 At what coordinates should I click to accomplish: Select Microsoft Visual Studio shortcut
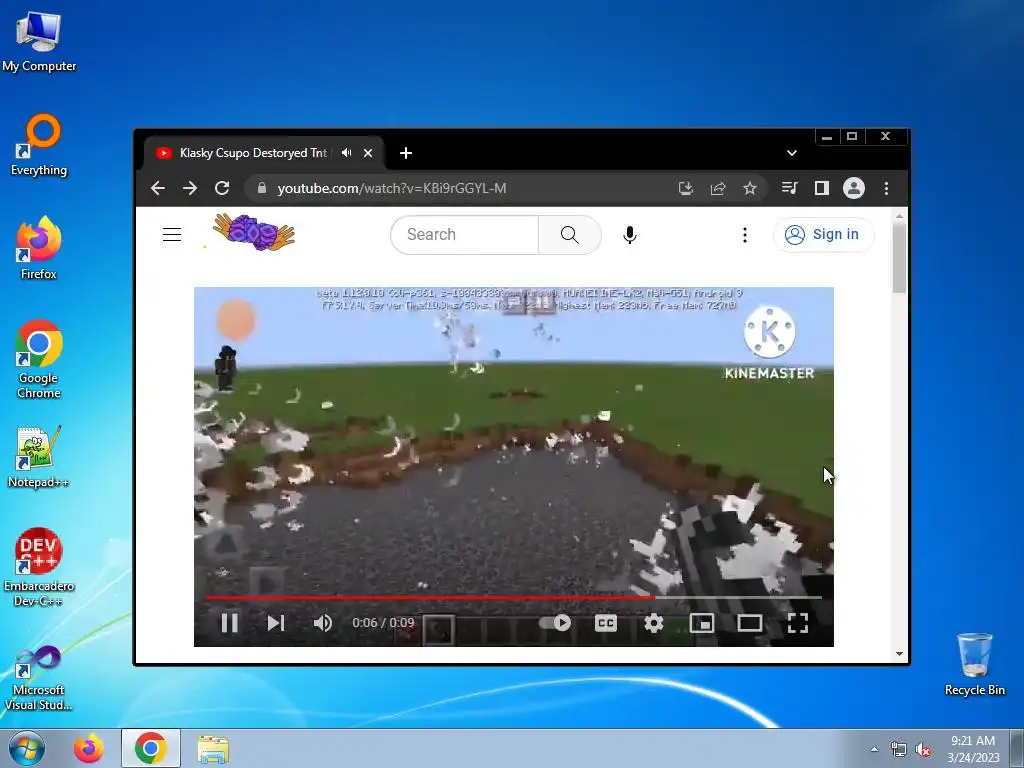point(39,678)
